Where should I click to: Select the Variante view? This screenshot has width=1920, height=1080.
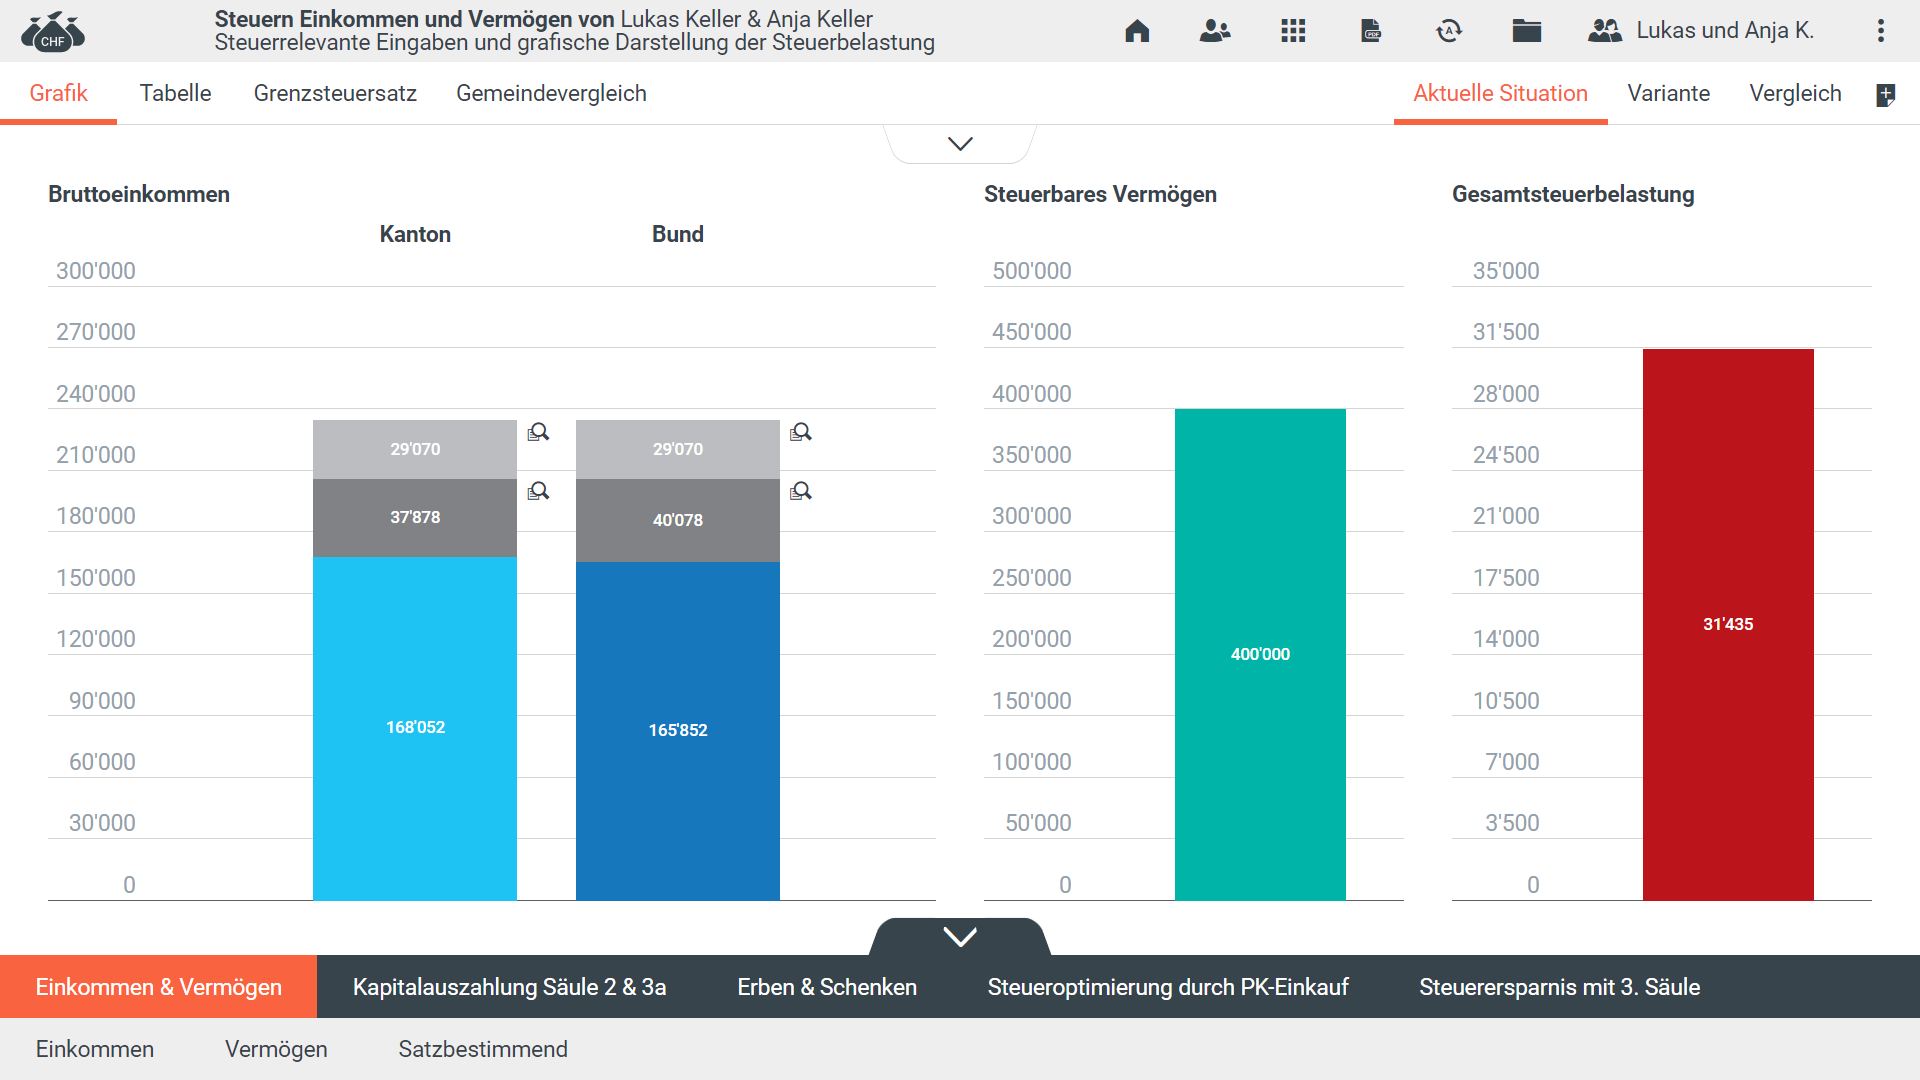(1668, 93)
